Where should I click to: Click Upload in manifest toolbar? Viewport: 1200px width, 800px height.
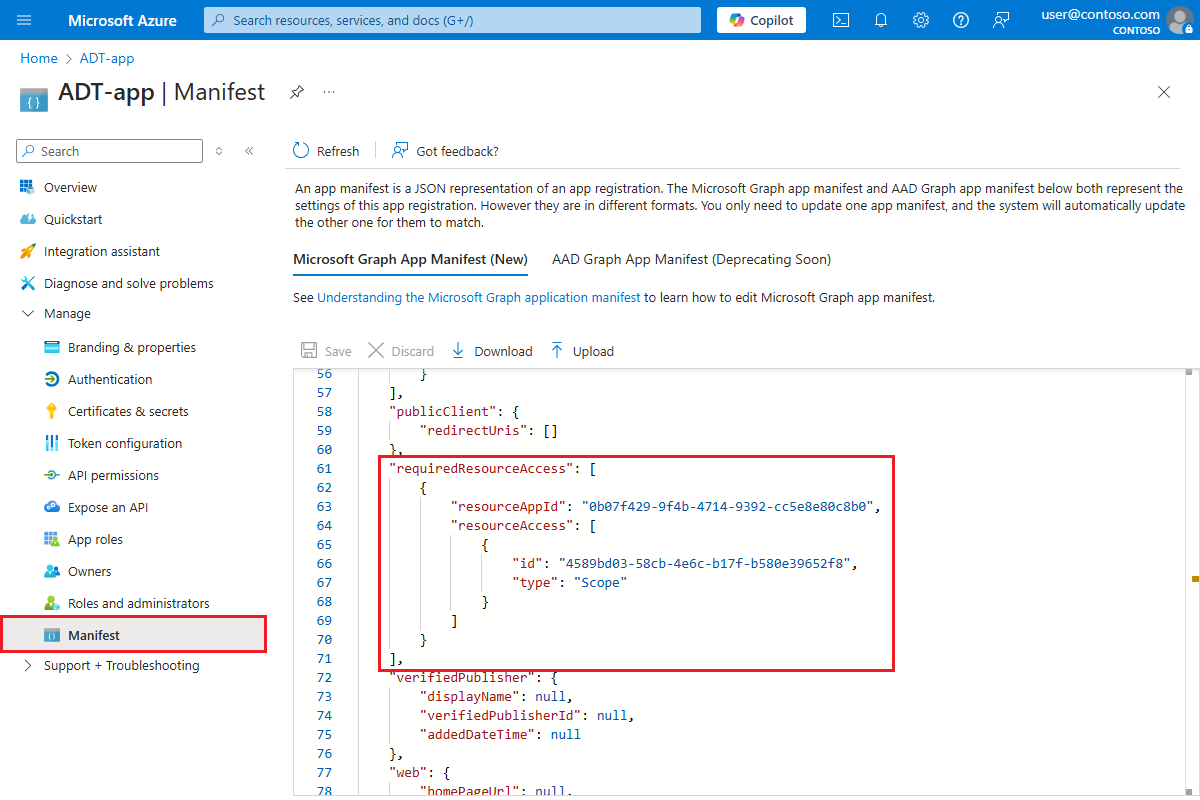tap(582, 351)
